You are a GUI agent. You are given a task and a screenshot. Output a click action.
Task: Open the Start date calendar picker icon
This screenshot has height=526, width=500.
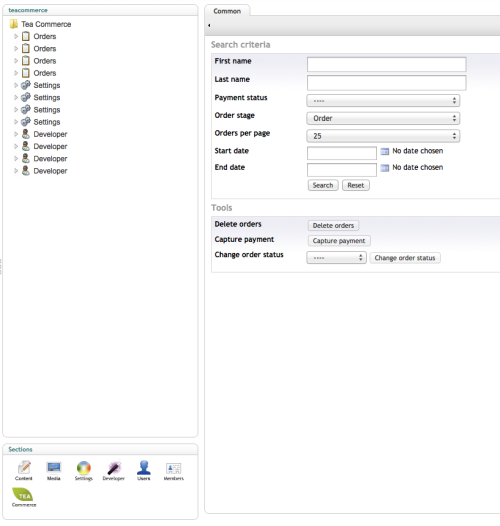point(385,152)
